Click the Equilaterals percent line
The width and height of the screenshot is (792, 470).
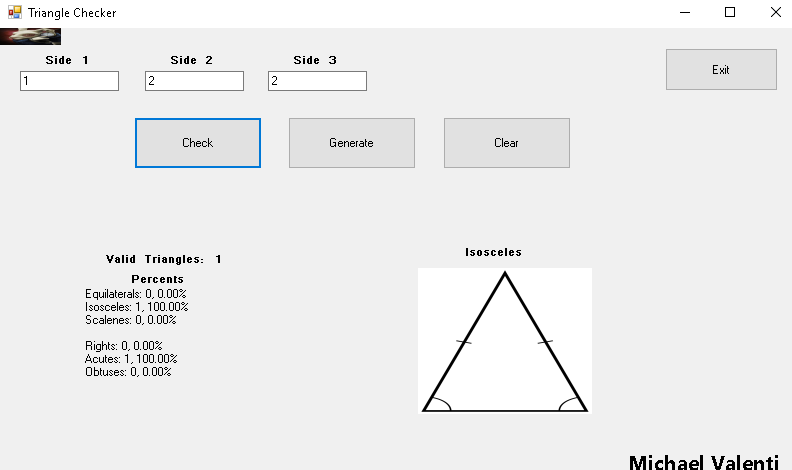[x=136, y=294]
